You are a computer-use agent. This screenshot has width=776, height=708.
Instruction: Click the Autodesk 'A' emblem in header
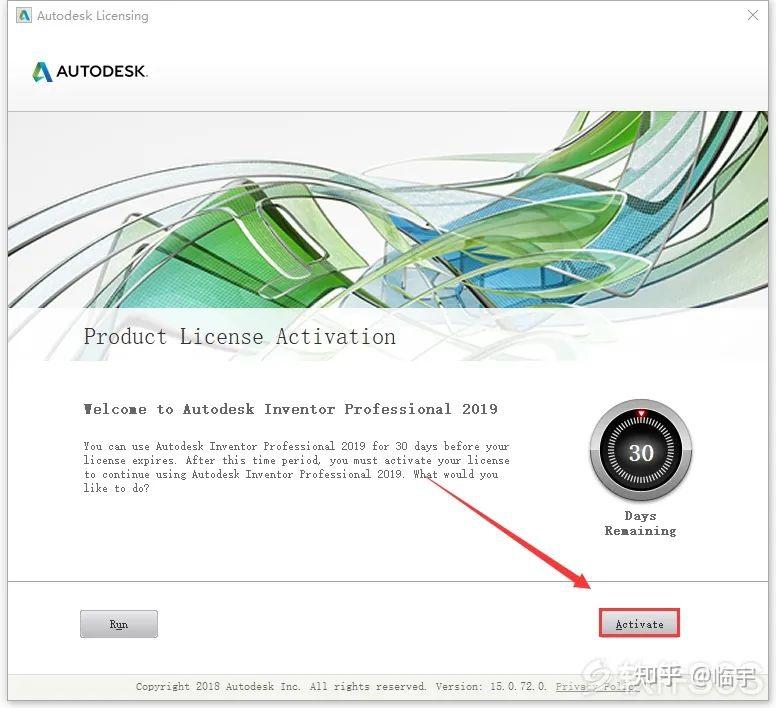43,72
